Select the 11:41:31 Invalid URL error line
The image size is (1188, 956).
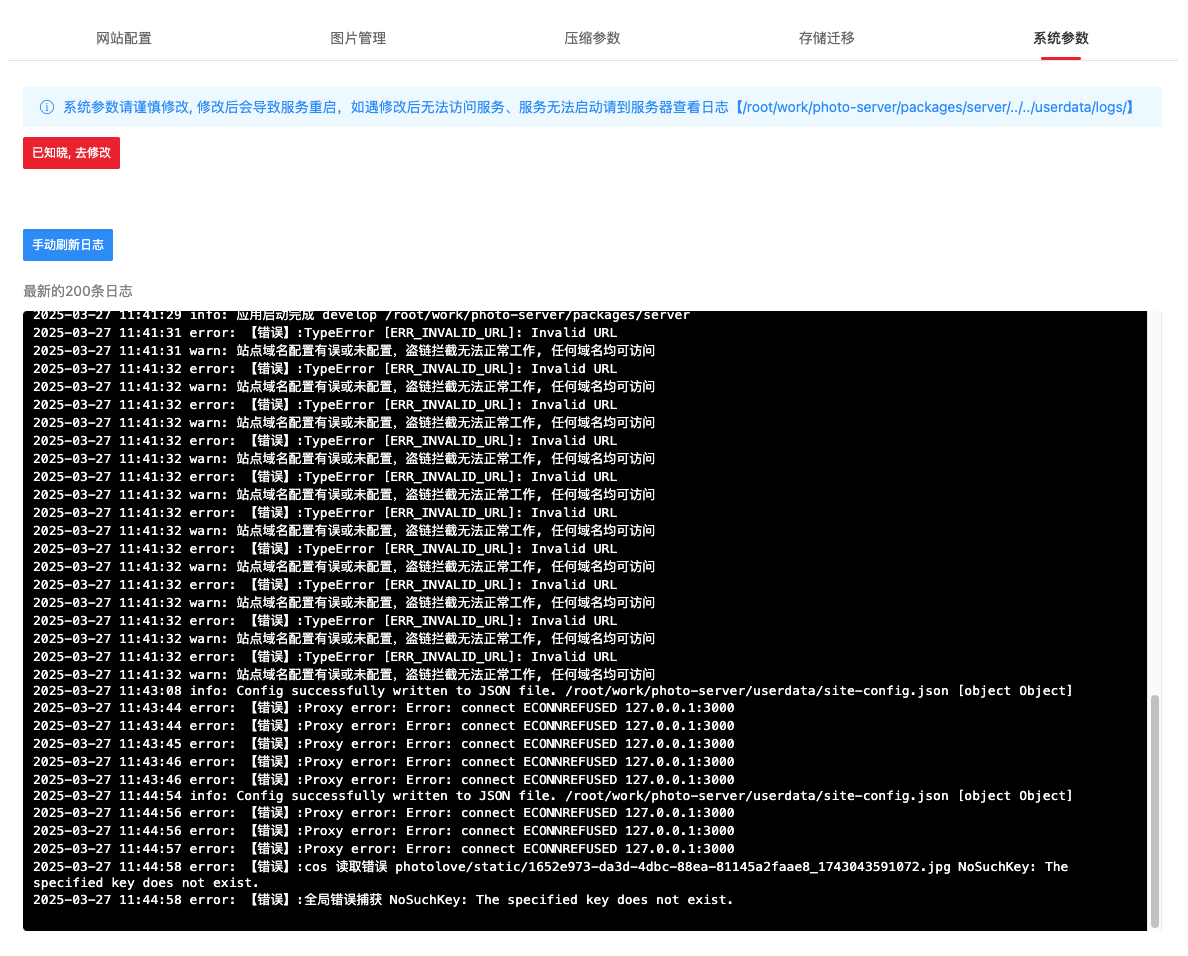point(325,333)
